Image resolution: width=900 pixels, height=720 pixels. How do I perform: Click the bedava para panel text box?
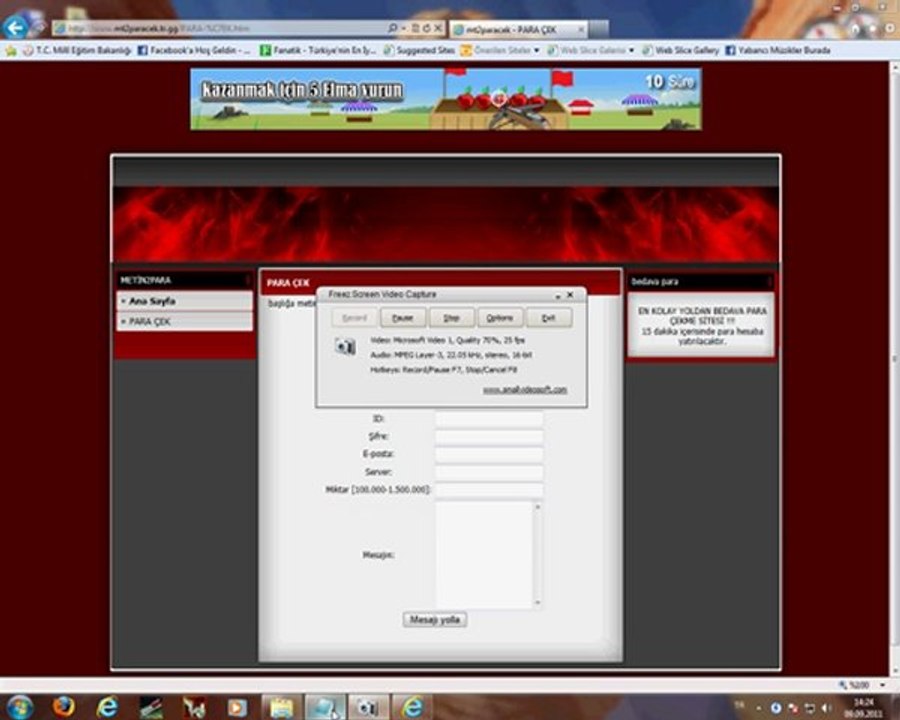point(701,326)
